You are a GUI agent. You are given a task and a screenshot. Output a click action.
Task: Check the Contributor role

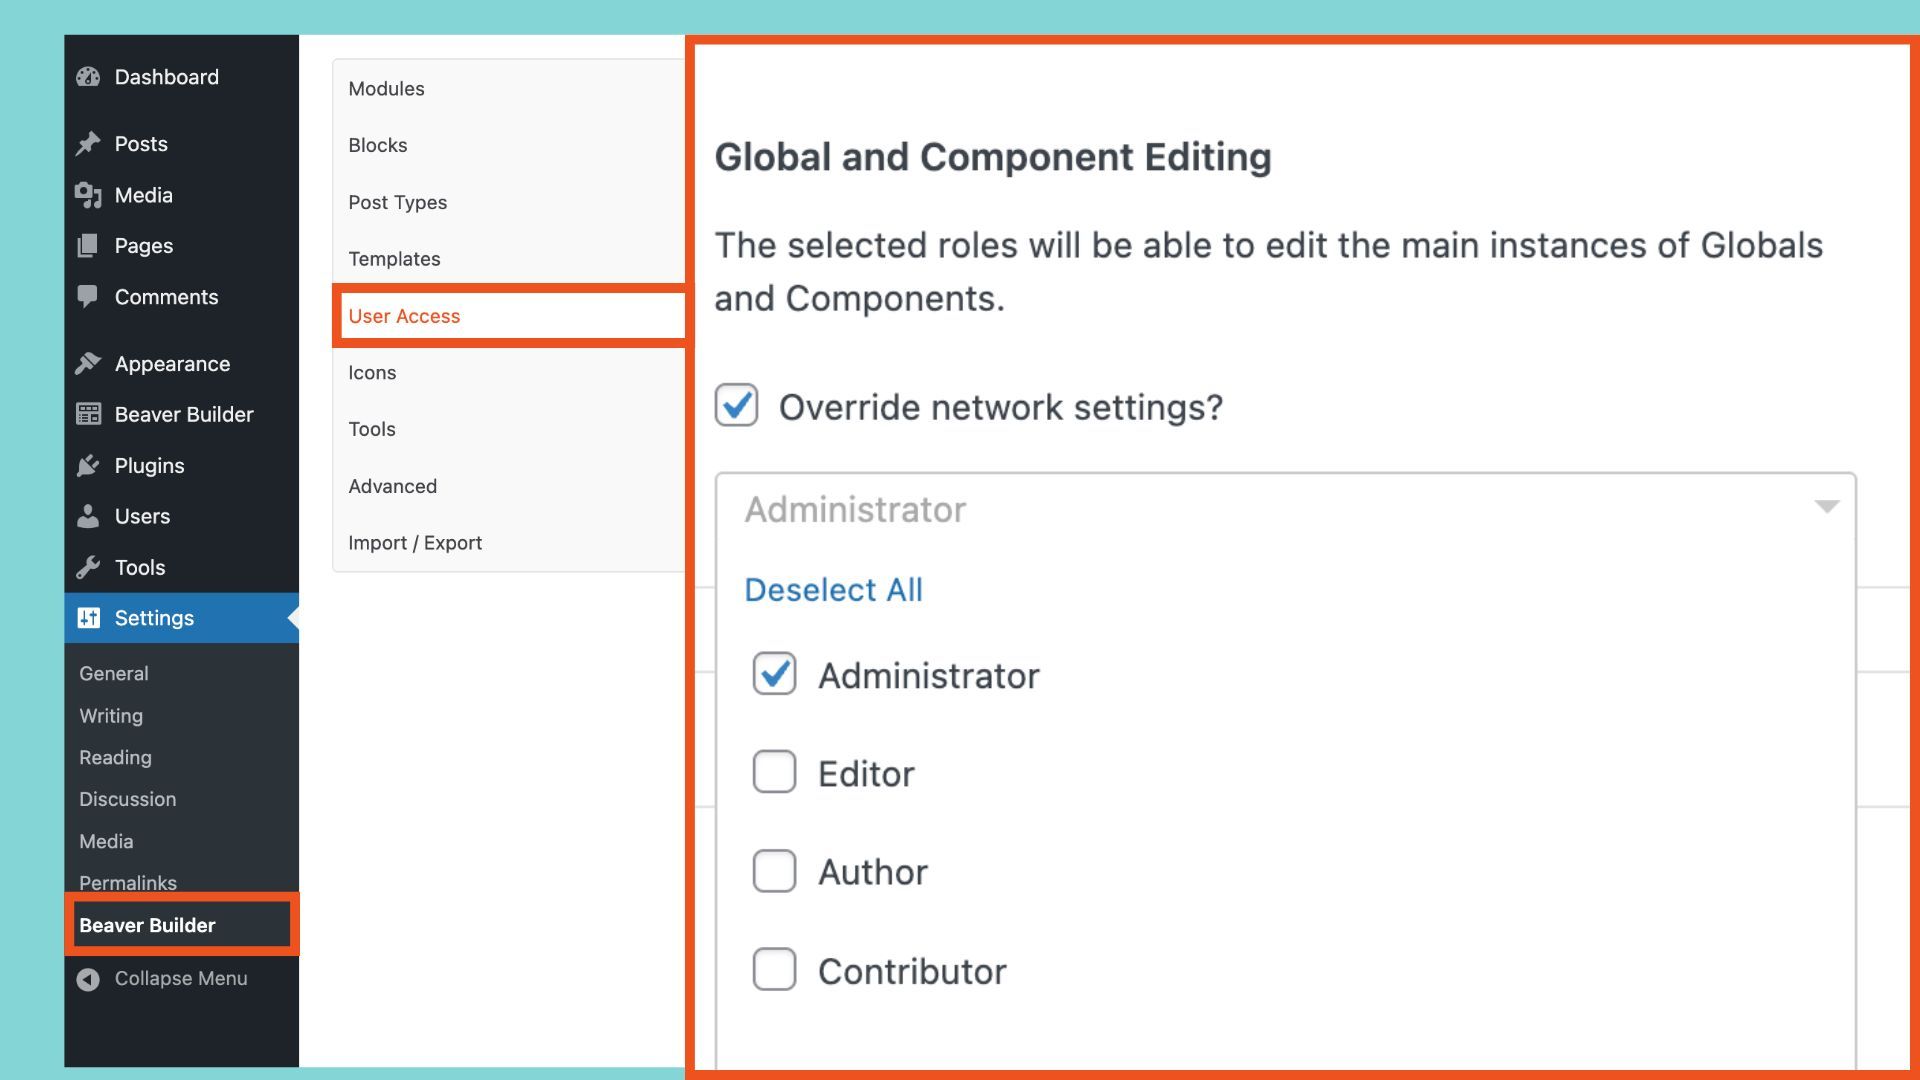774,969
